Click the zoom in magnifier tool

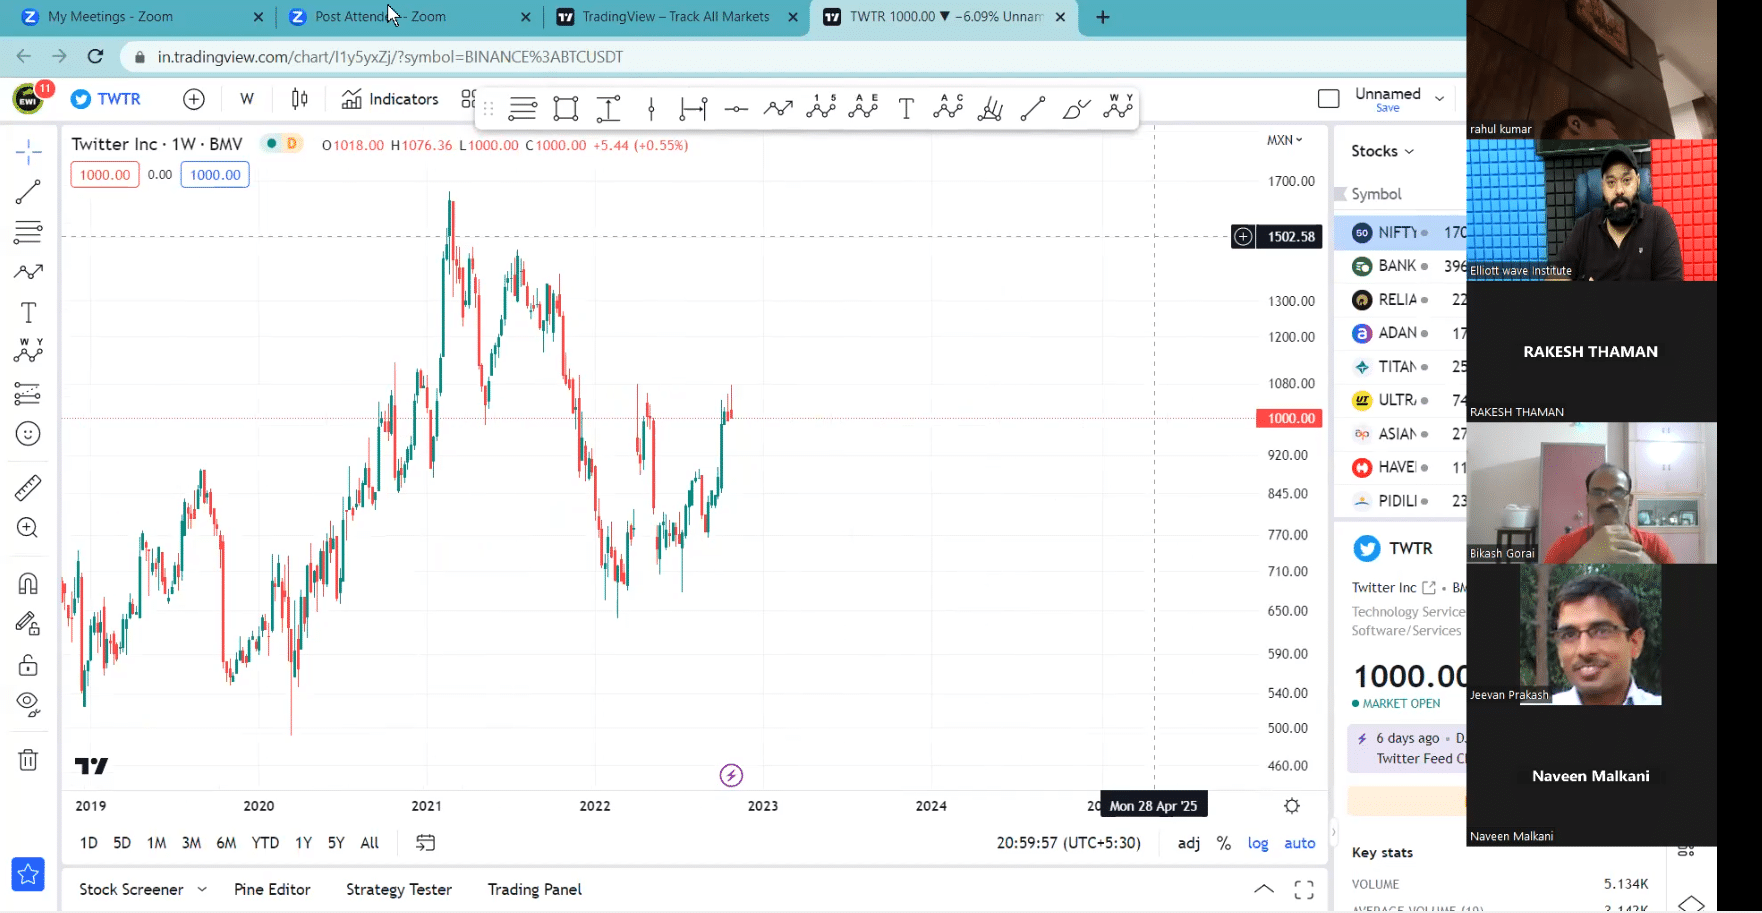pos(28,528)
